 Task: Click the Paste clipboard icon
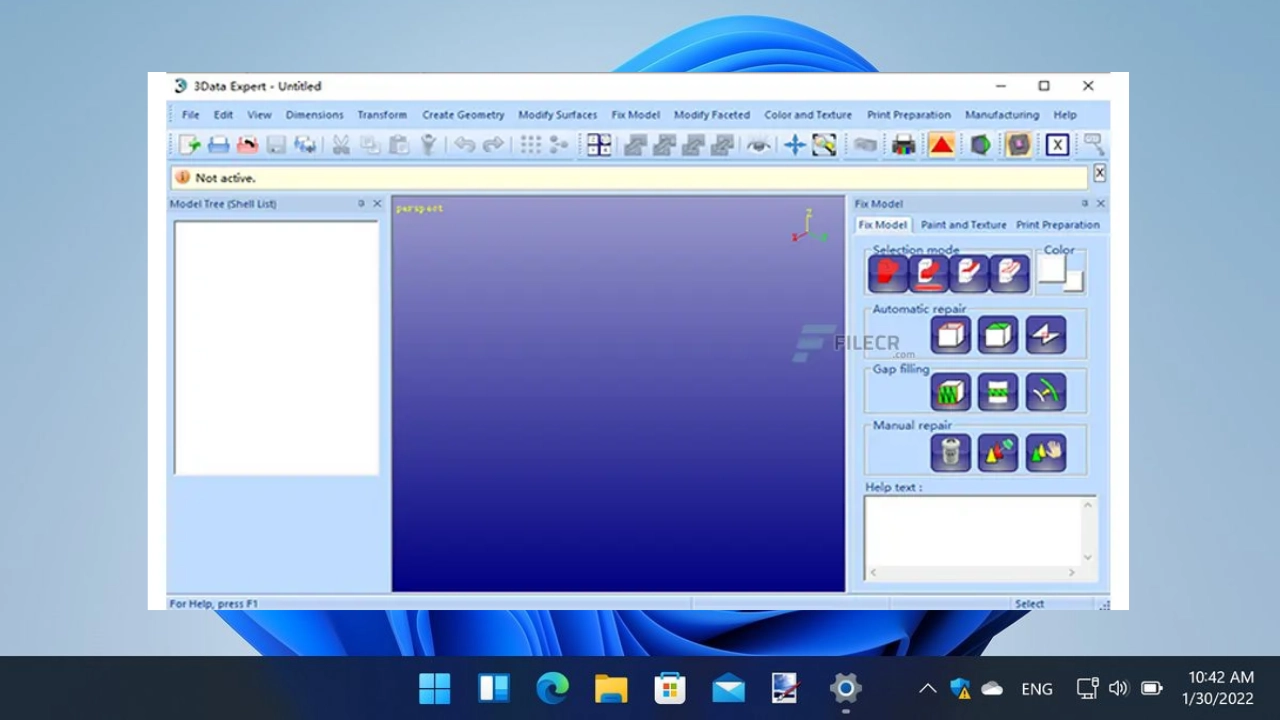point(399,145)
